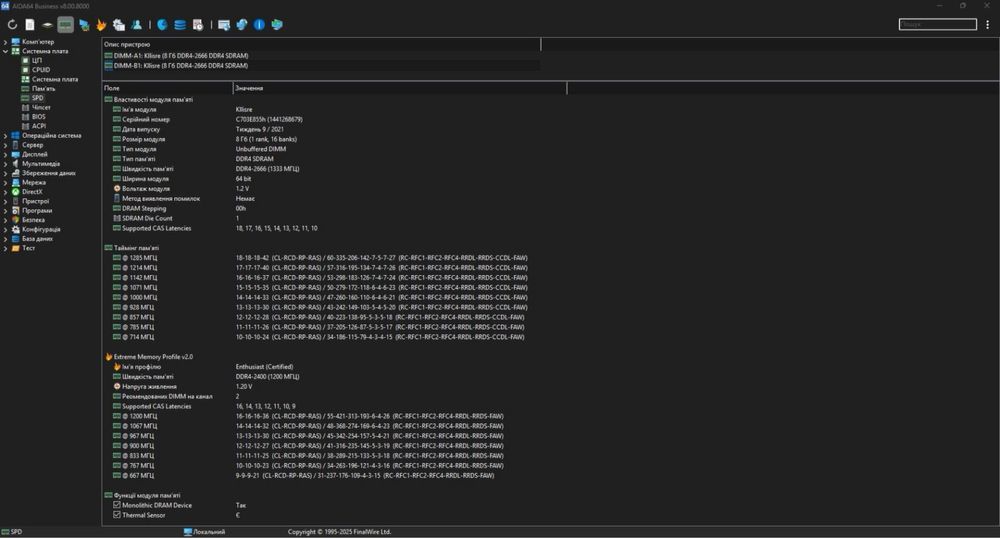This screenshot has width=1000, height=538.
Task: Toggle the Monolithic DRAM Device checkbox
Action: 117,505
